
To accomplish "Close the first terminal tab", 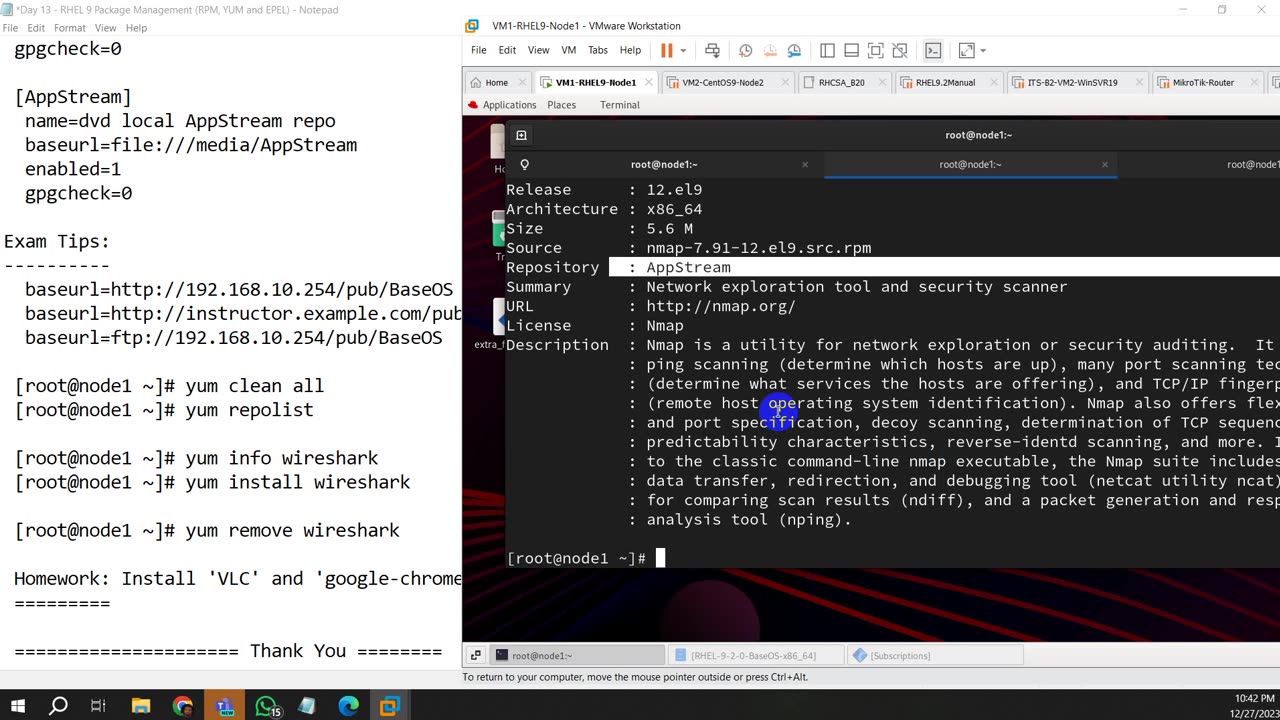I will tap(805, 165).
